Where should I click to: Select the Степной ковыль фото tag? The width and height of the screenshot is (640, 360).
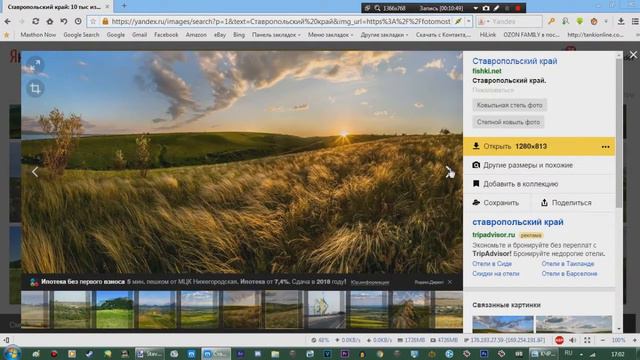508,122
